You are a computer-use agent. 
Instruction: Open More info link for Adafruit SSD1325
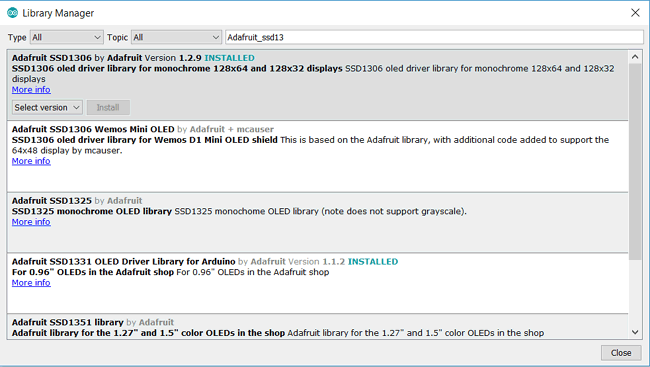31,222
